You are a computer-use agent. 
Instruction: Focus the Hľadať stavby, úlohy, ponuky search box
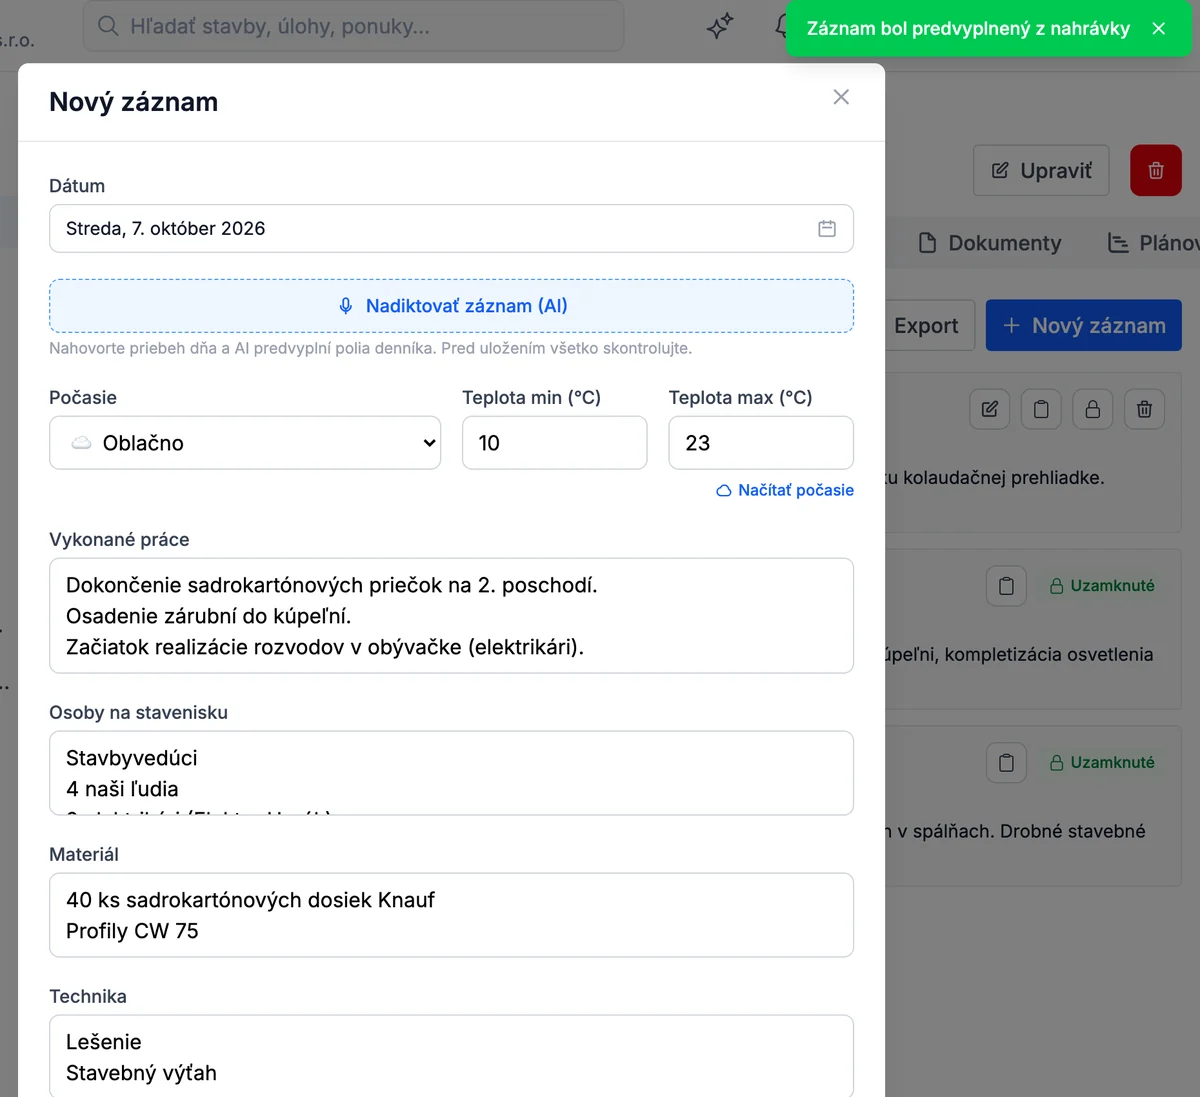[354, 26]
